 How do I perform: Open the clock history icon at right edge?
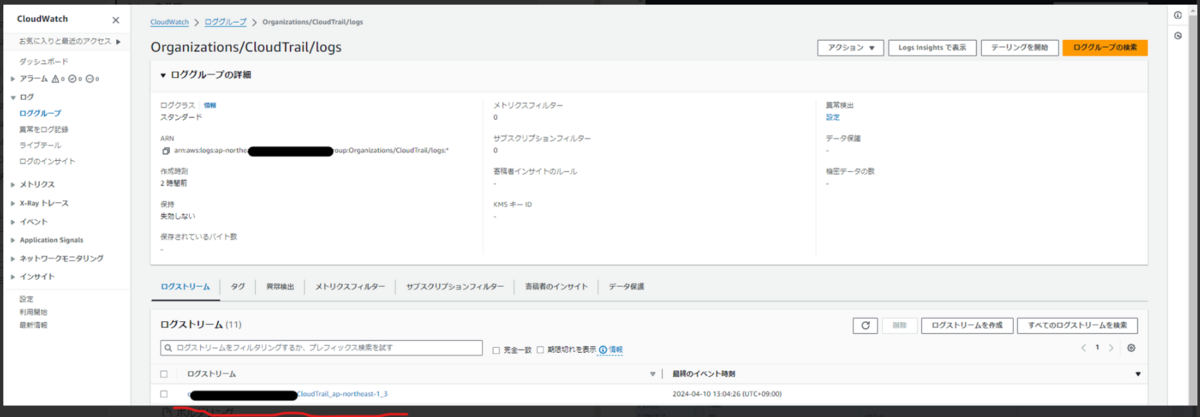[1177, 35]
